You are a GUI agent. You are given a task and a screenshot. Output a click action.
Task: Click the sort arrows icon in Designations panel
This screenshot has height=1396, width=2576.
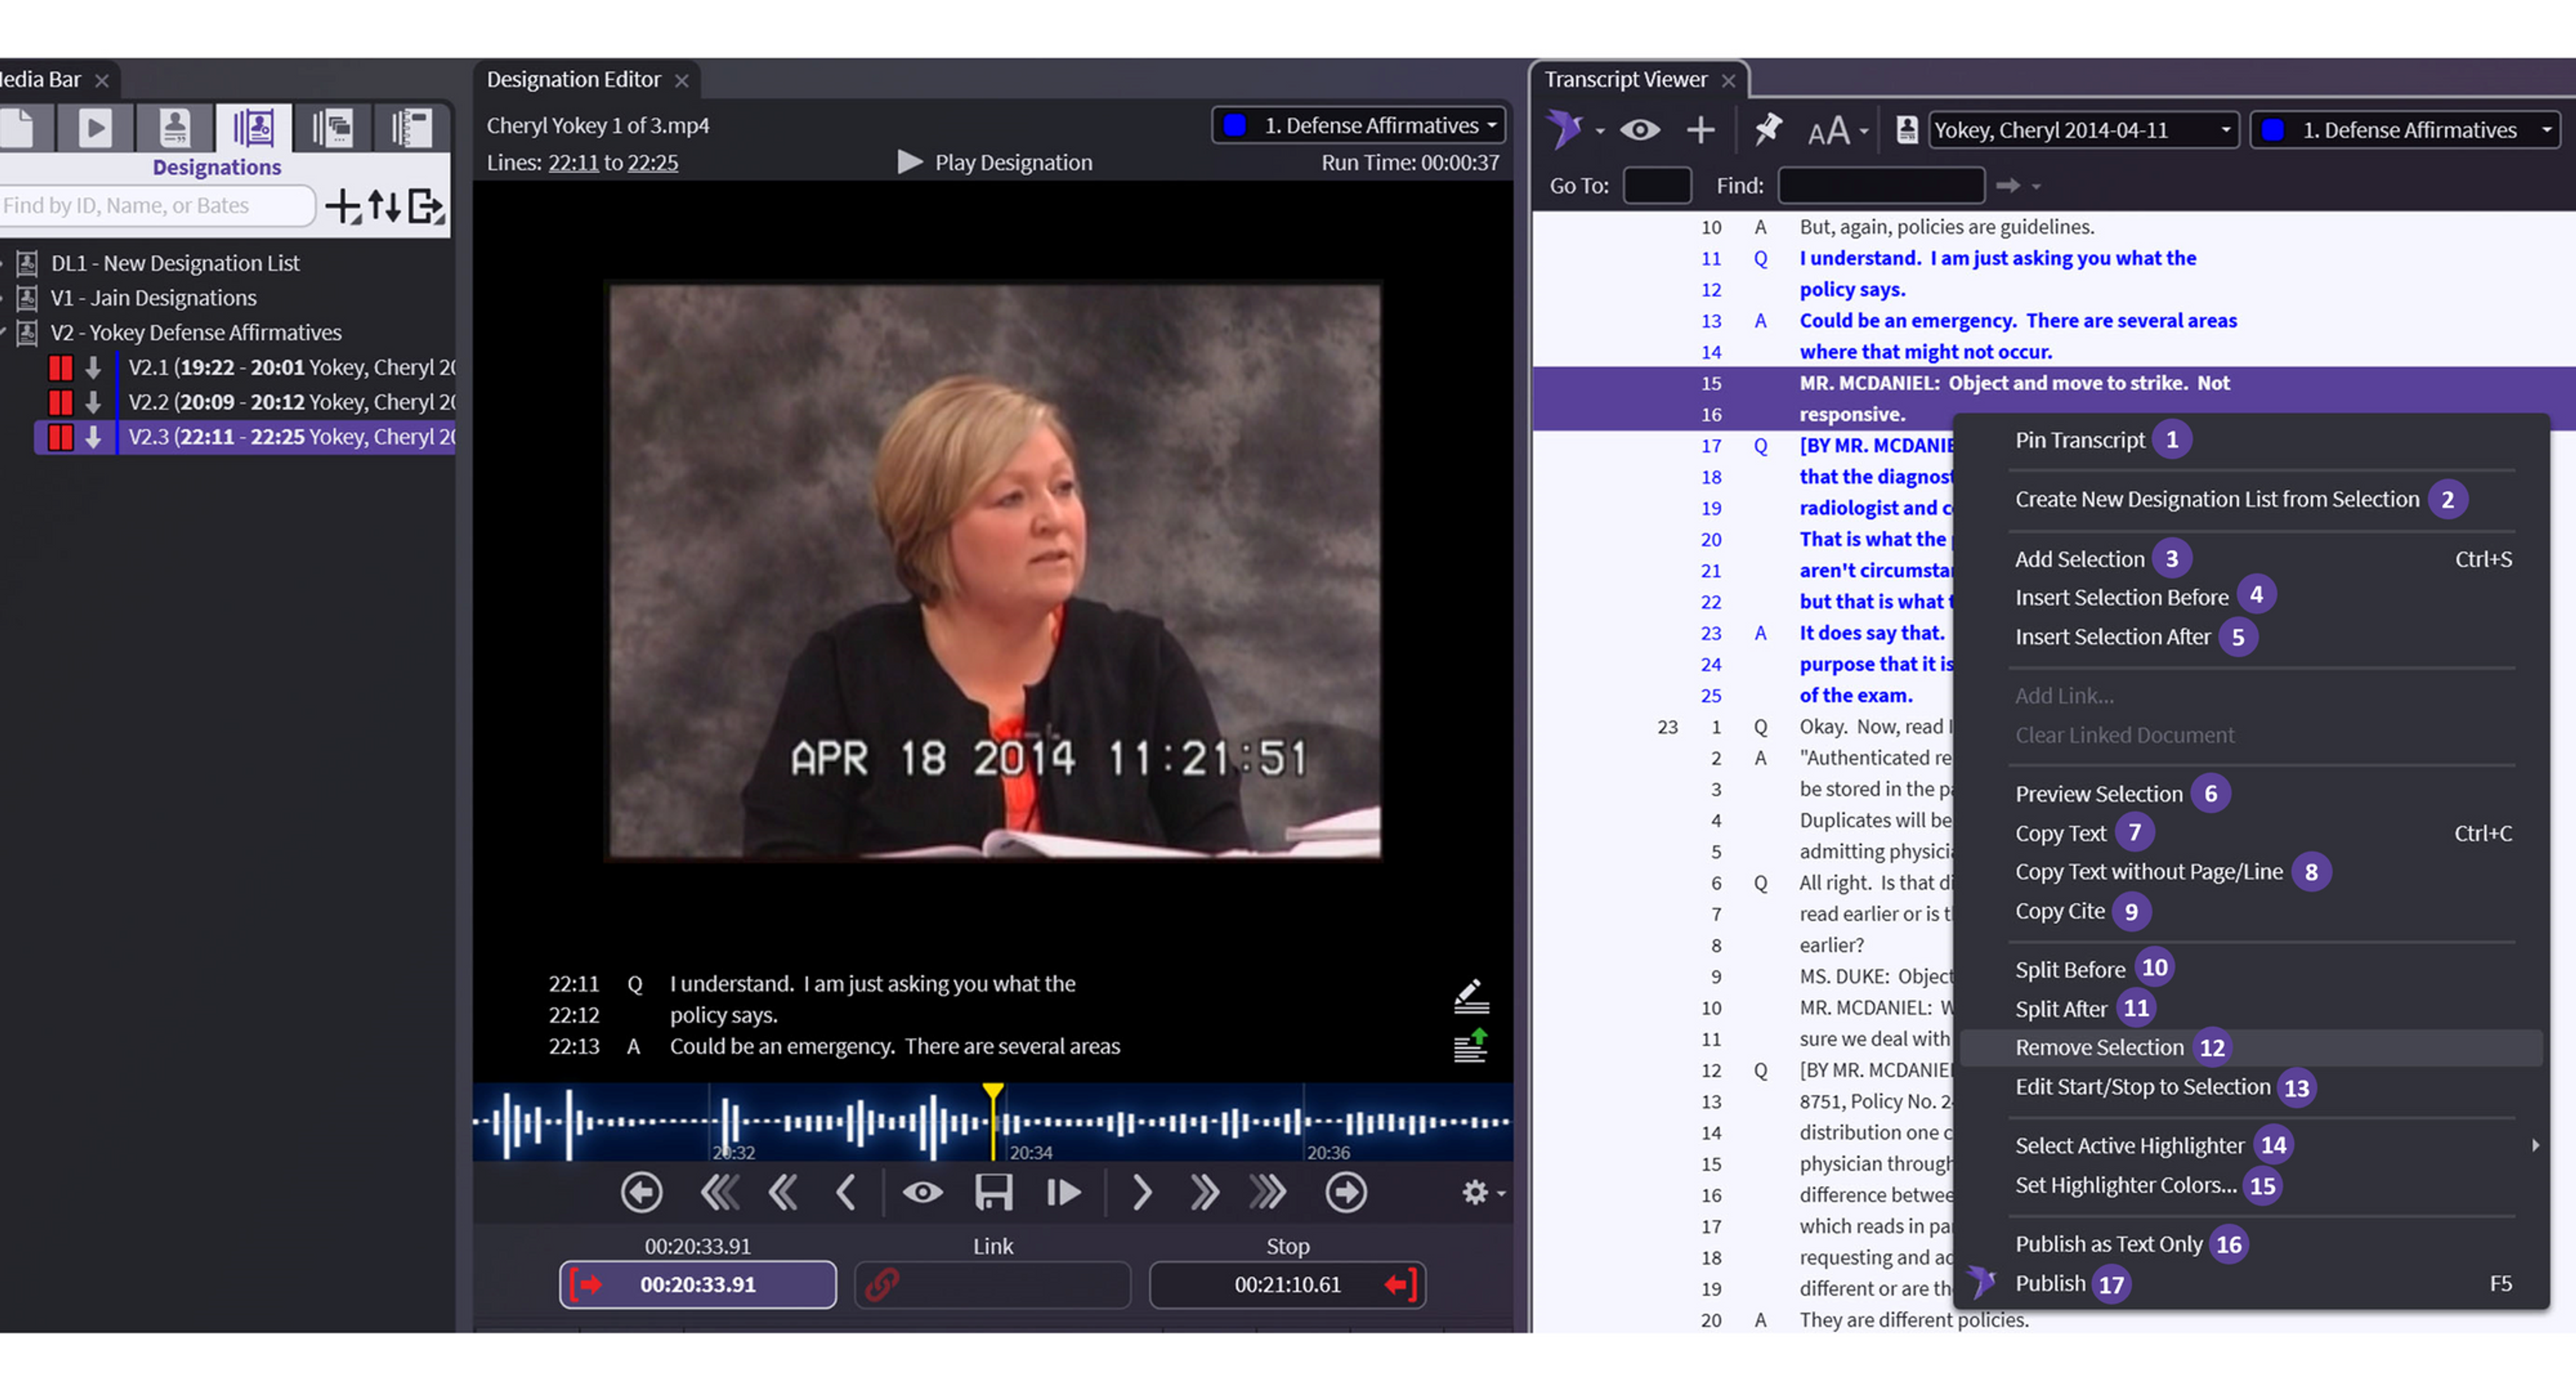tap(384, 206)
